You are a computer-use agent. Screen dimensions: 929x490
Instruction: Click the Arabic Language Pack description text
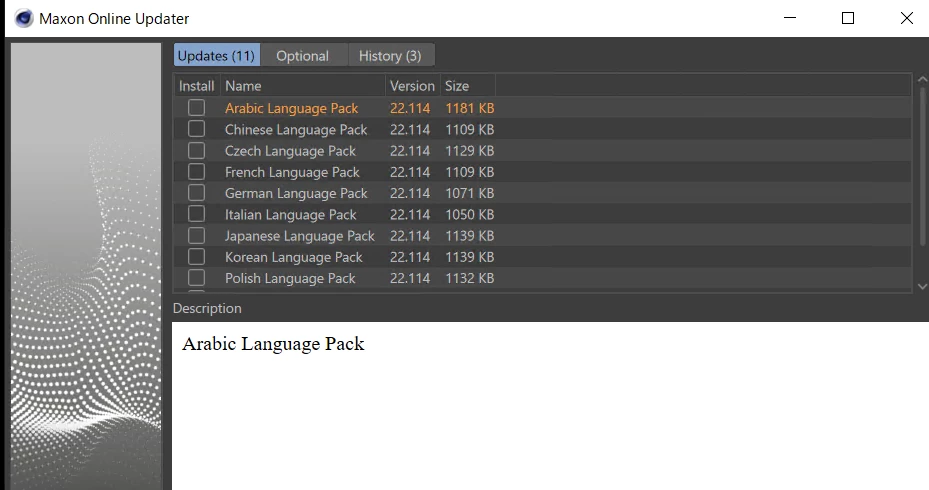(x=273, y=344)
